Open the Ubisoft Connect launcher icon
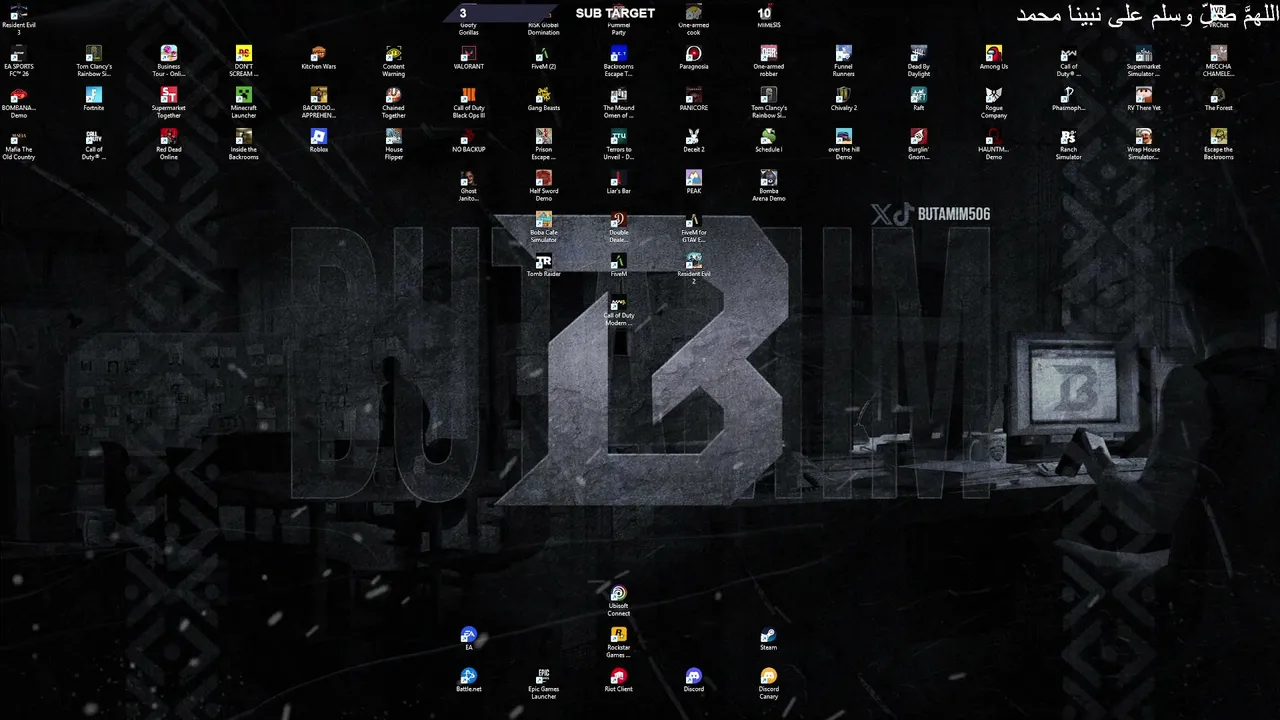1280x720 pixels. (619, 602)
